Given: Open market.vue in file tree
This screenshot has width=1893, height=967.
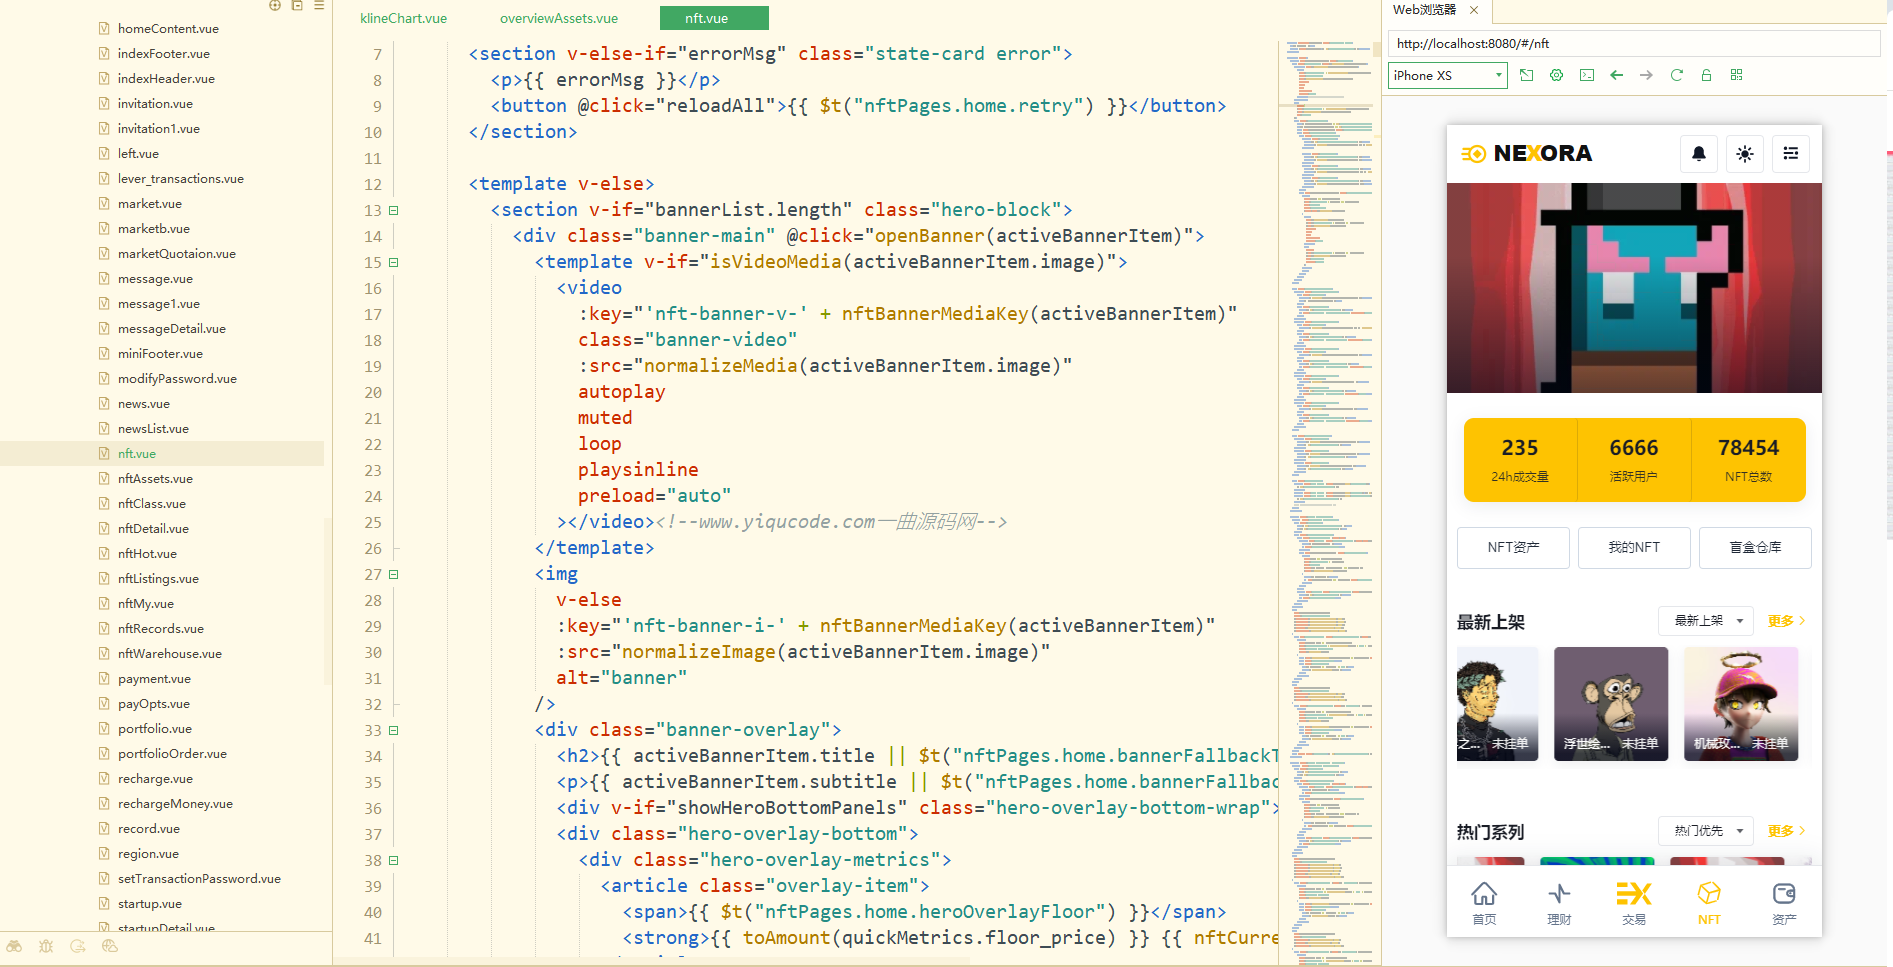Looking at the screenshot, I should pos(150,204).
